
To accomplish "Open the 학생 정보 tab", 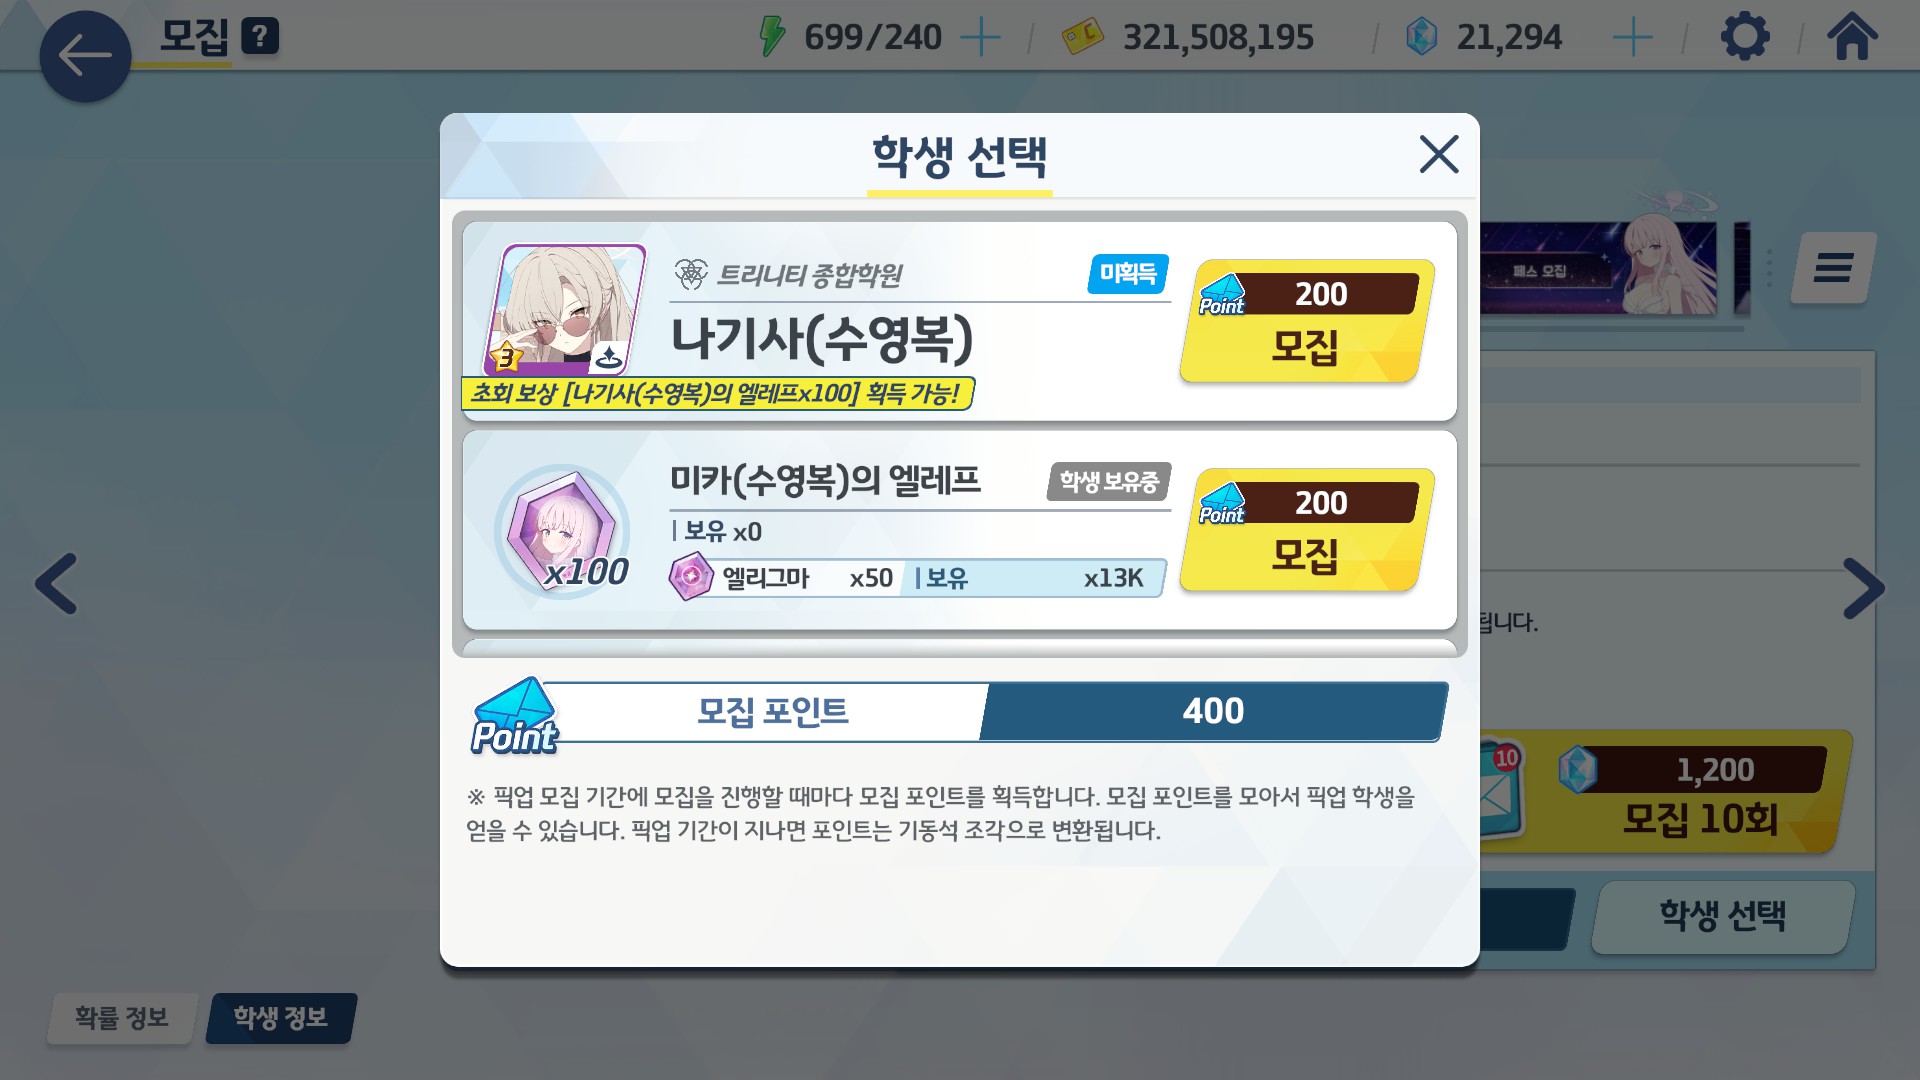I will coord(281,1018).
